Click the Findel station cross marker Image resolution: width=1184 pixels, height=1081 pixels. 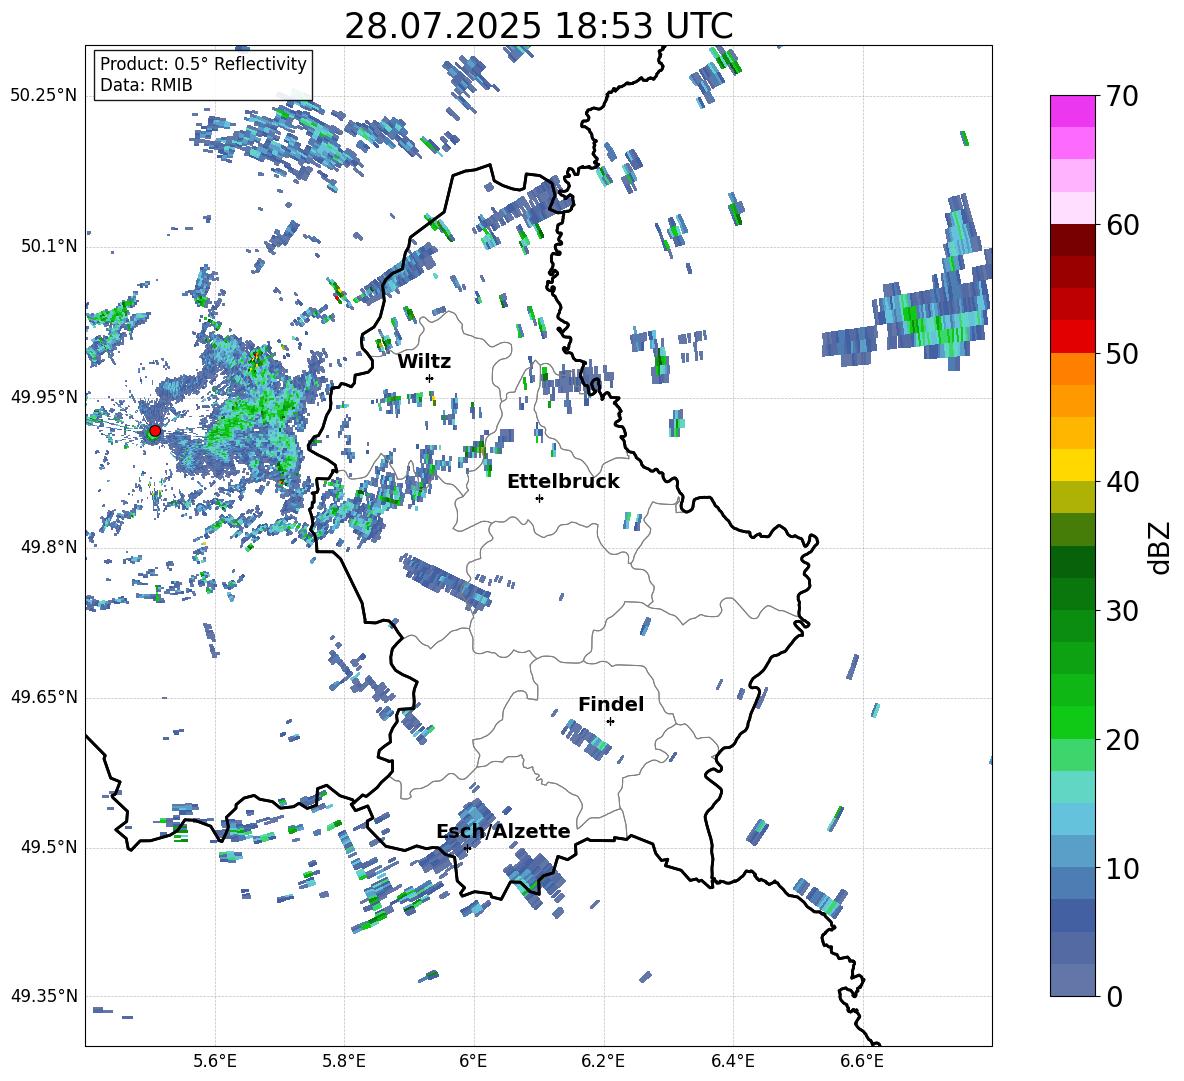(x=610, y=722)
